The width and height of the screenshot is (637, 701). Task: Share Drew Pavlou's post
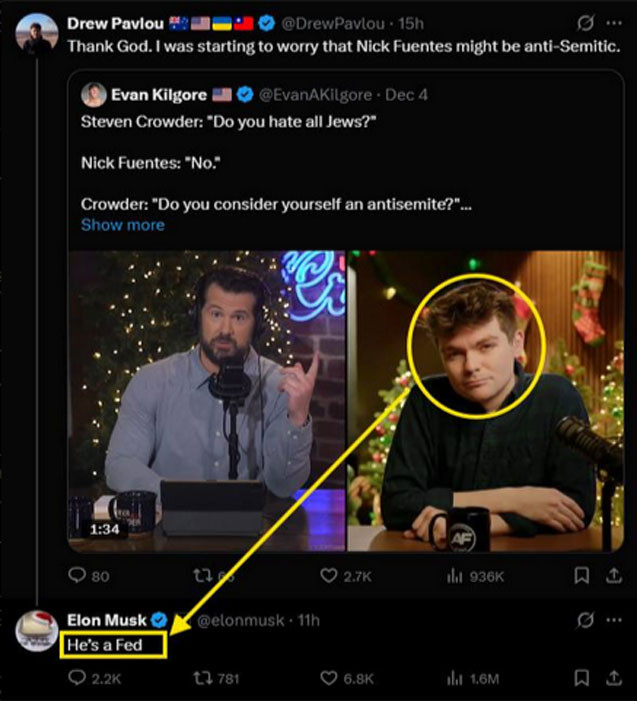(614, 576)
